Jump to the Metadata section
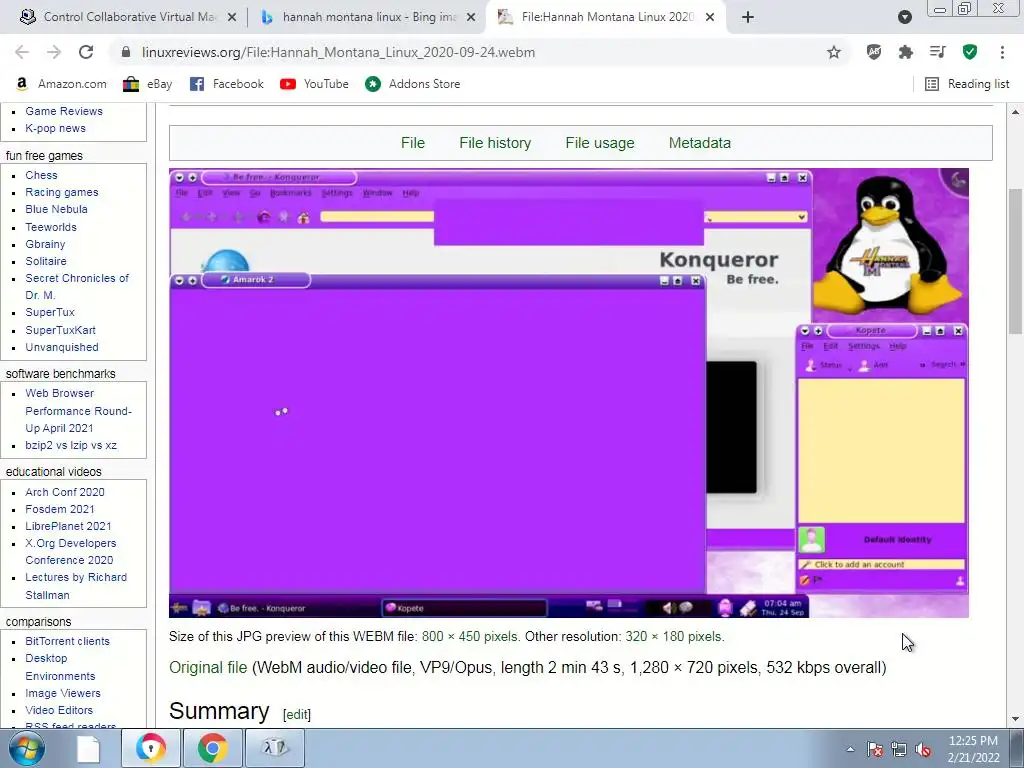Screen dimensions: 1024x768 coord(699,143)
